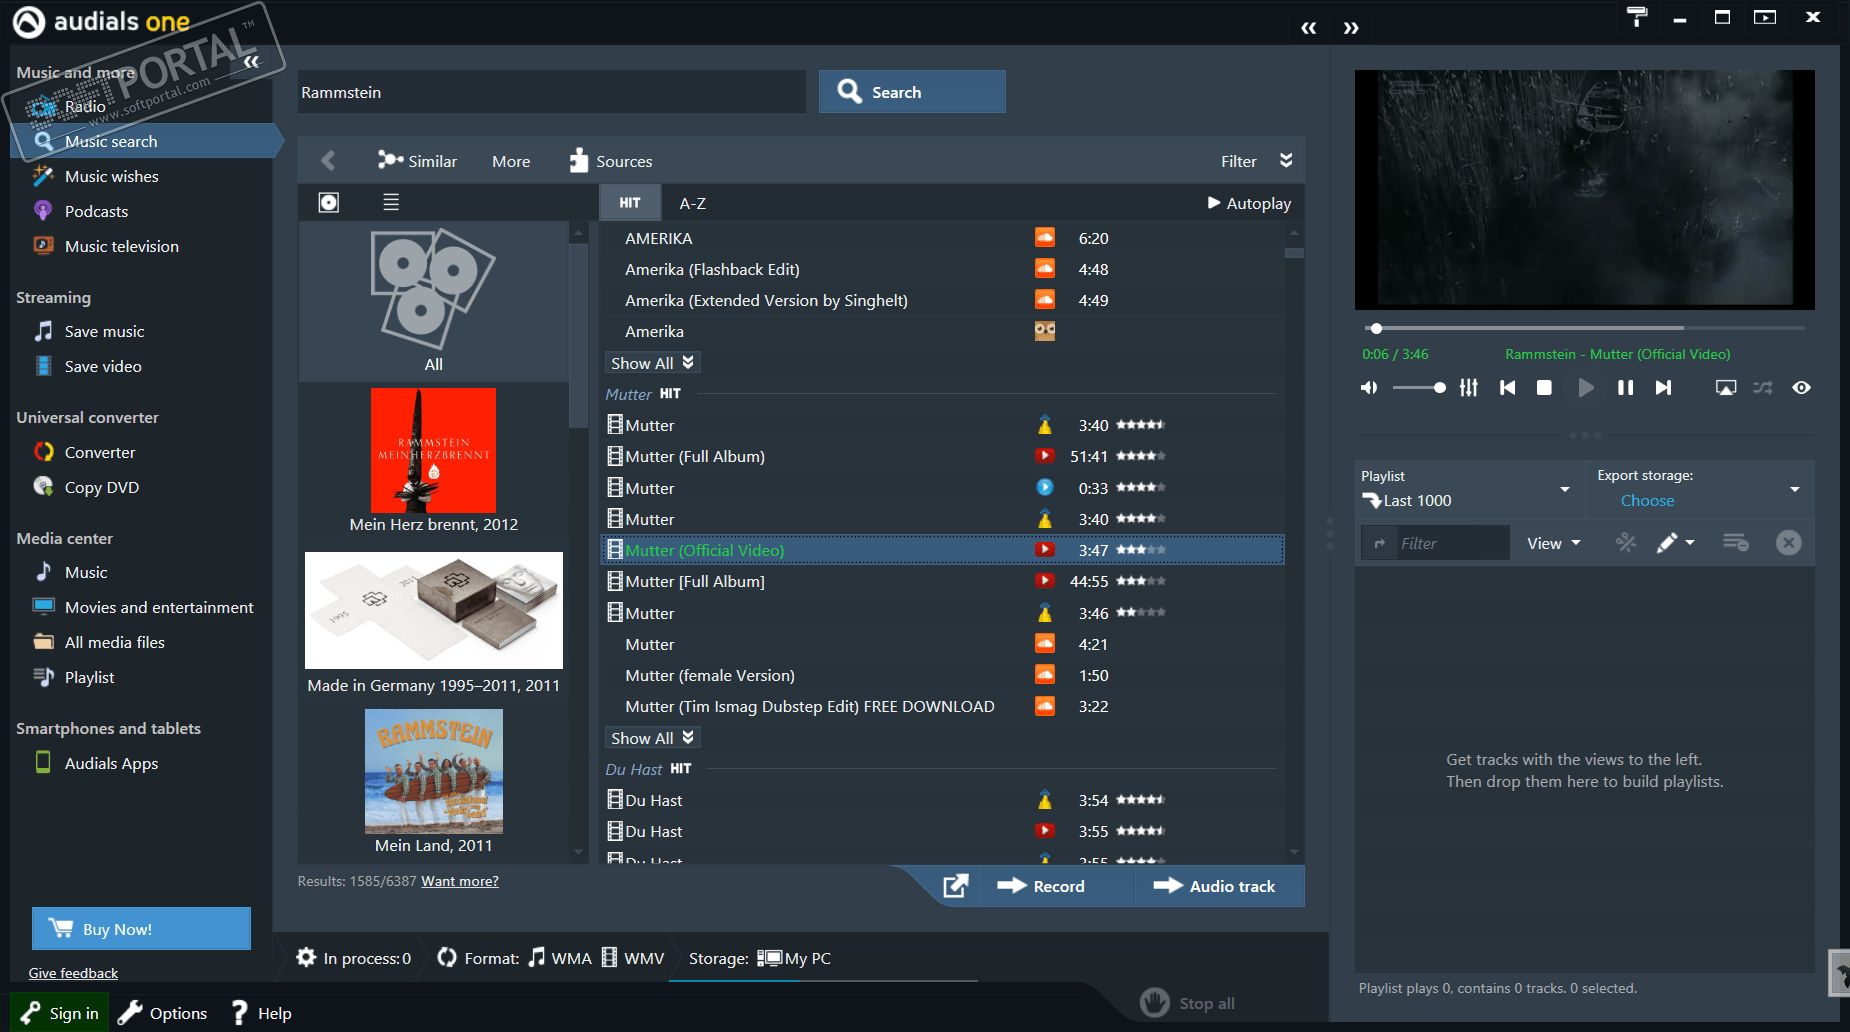
Task: Collapse panel with left double-arrow at top
Action: 1308,28
